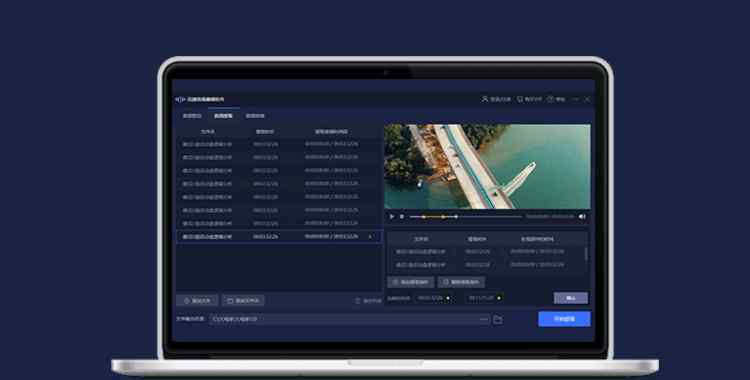This screenshot has width=750, height=380.
Task: Mute the preview using the speaker icon
Action: [x=582, y=217]
